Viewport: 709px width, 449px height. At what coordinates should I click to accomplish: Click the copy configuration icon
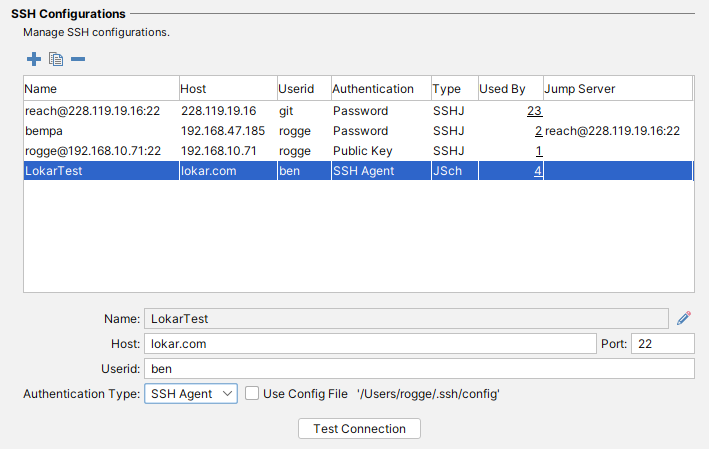[56, 59]
